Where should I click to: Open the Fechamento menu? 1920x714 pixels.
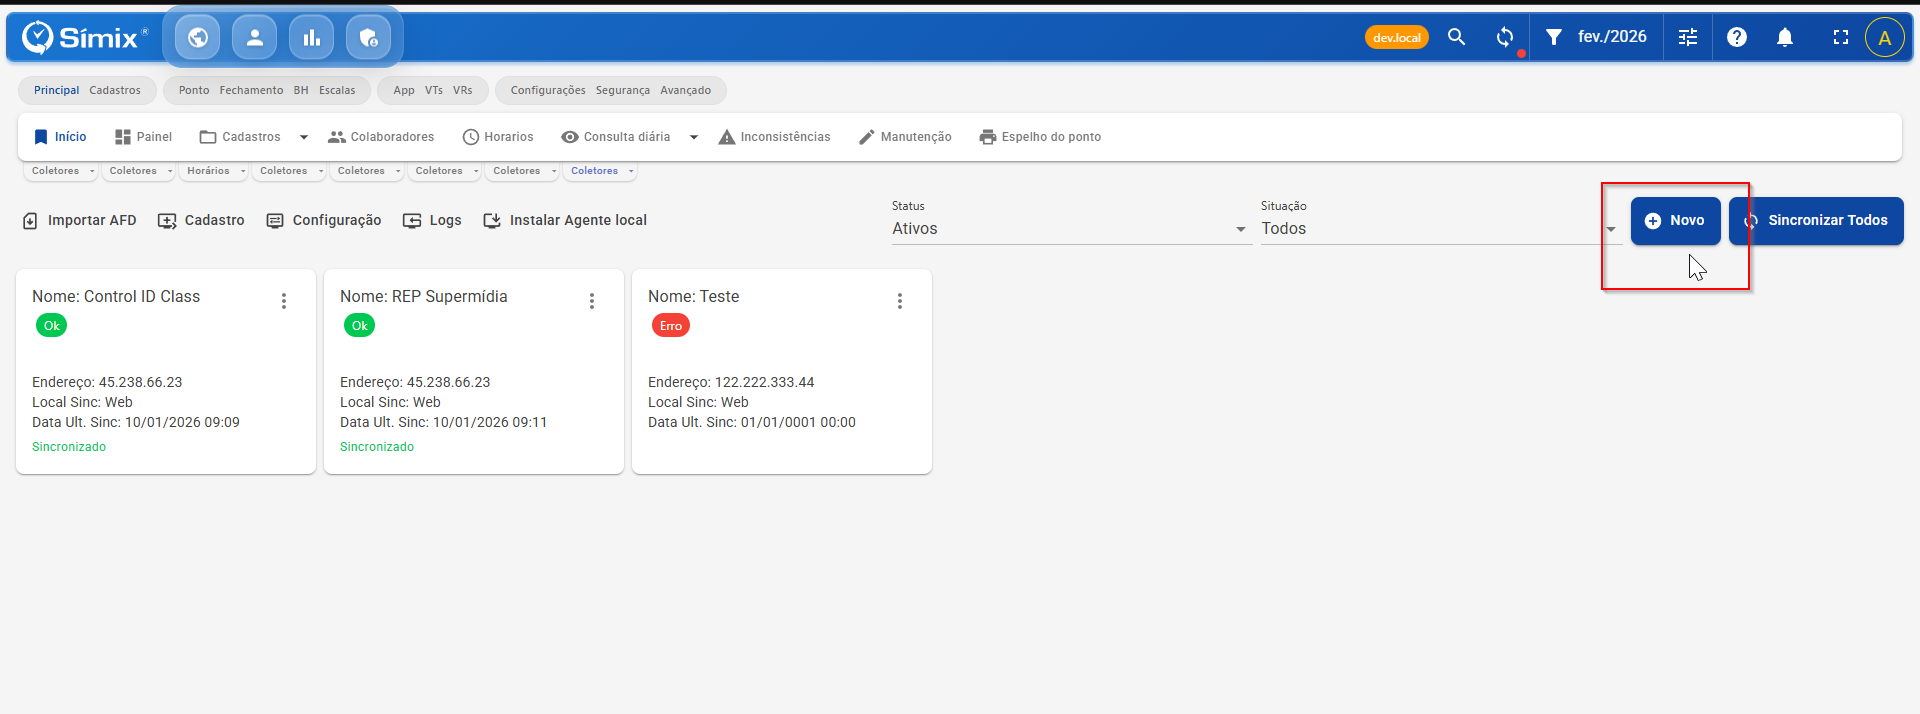[251, 90]
